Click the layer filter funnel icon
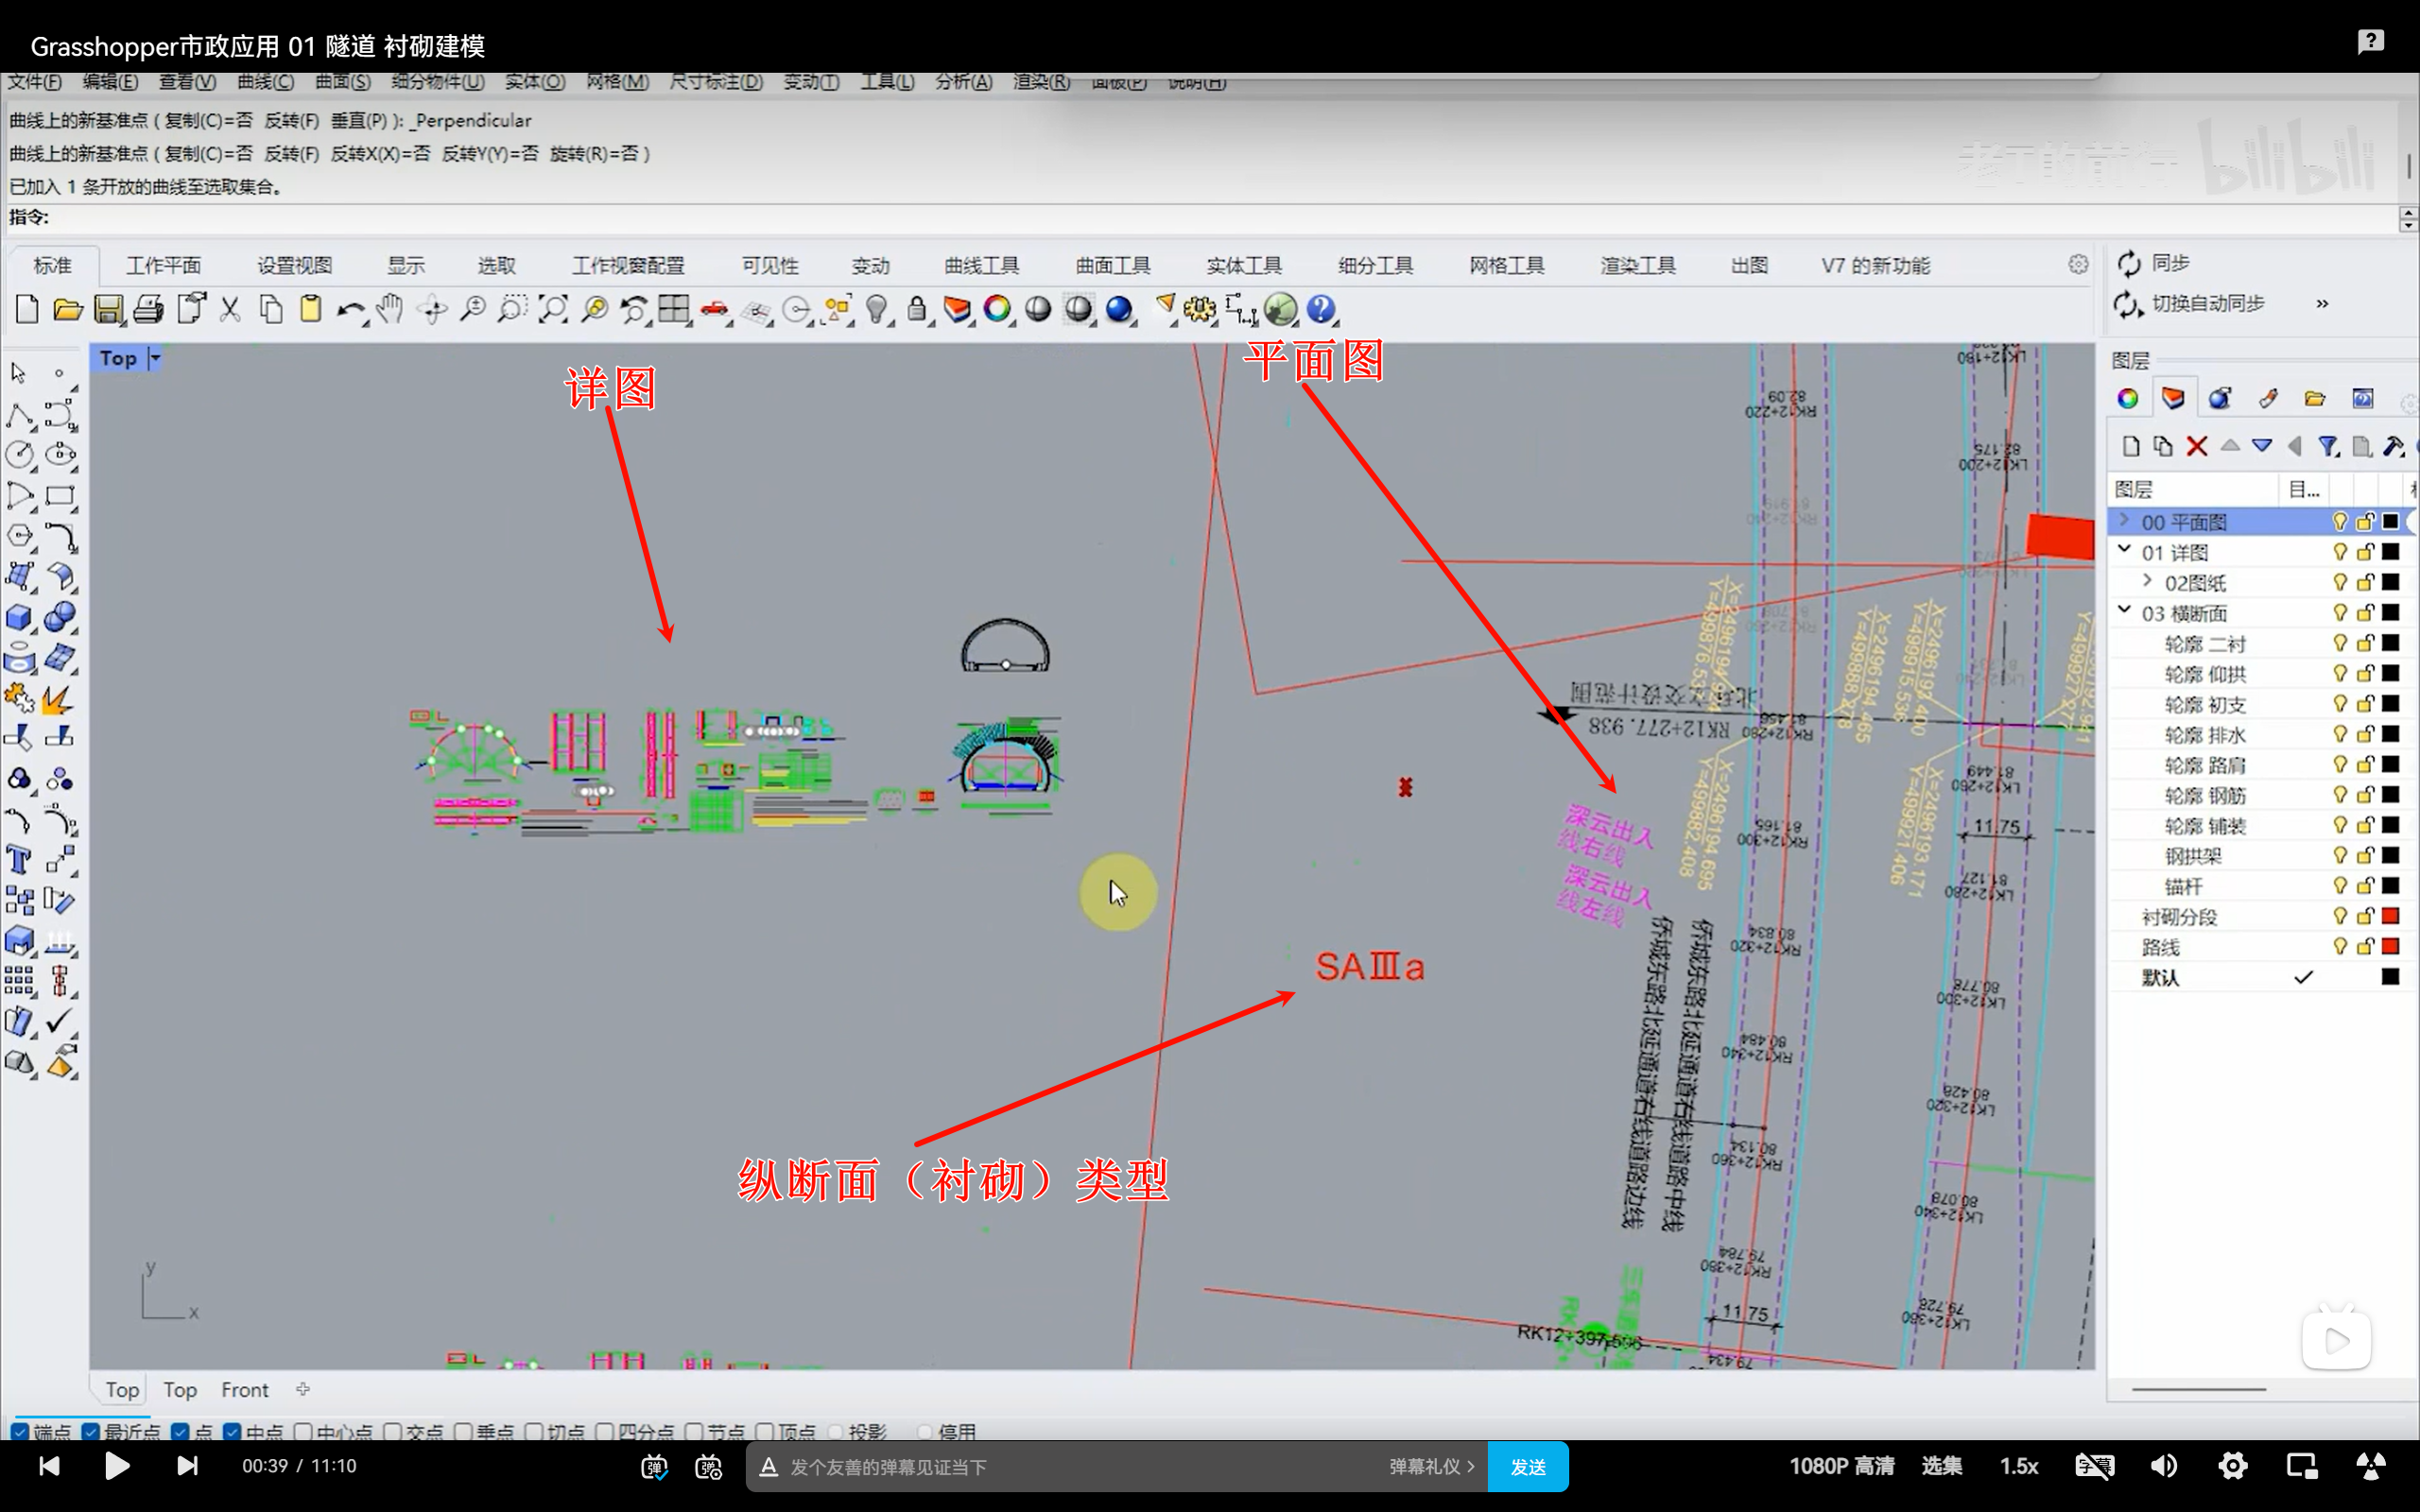Screen dimensions: 2420x1512 click(x=2328, y=446)
